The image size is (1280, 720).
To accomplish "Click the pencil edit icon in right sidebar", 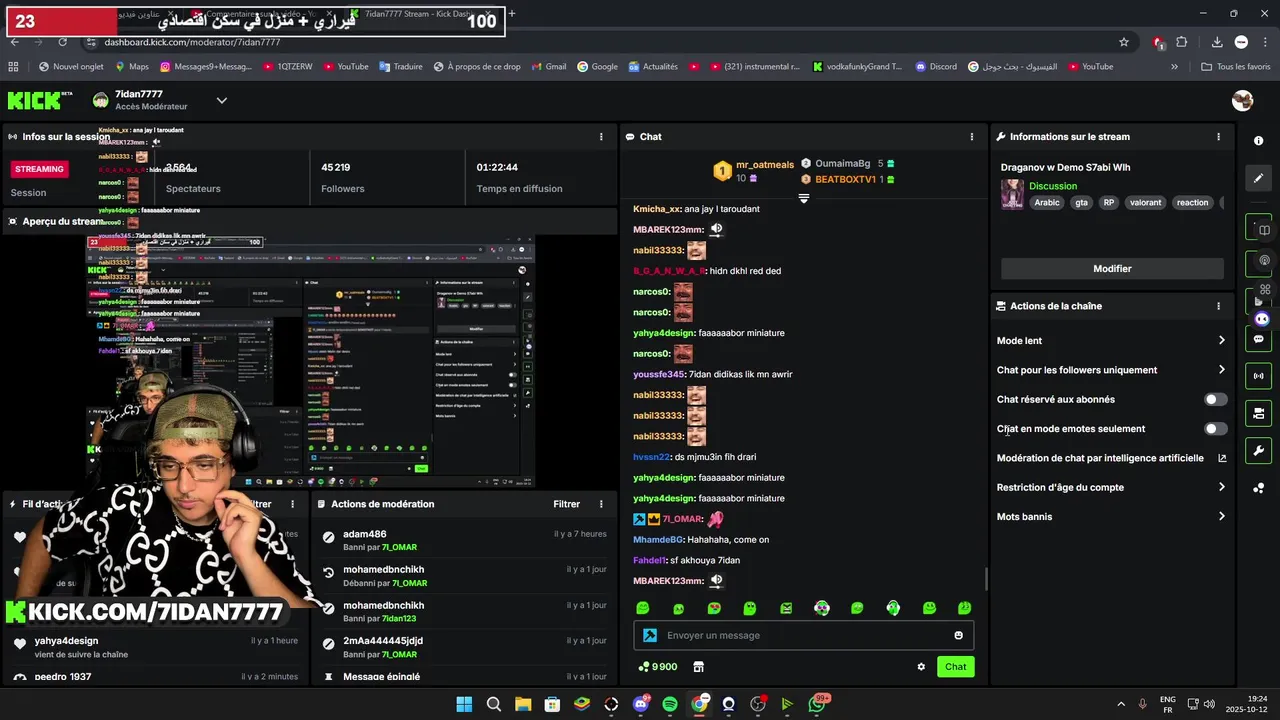I will click(x=1259, y=178).
